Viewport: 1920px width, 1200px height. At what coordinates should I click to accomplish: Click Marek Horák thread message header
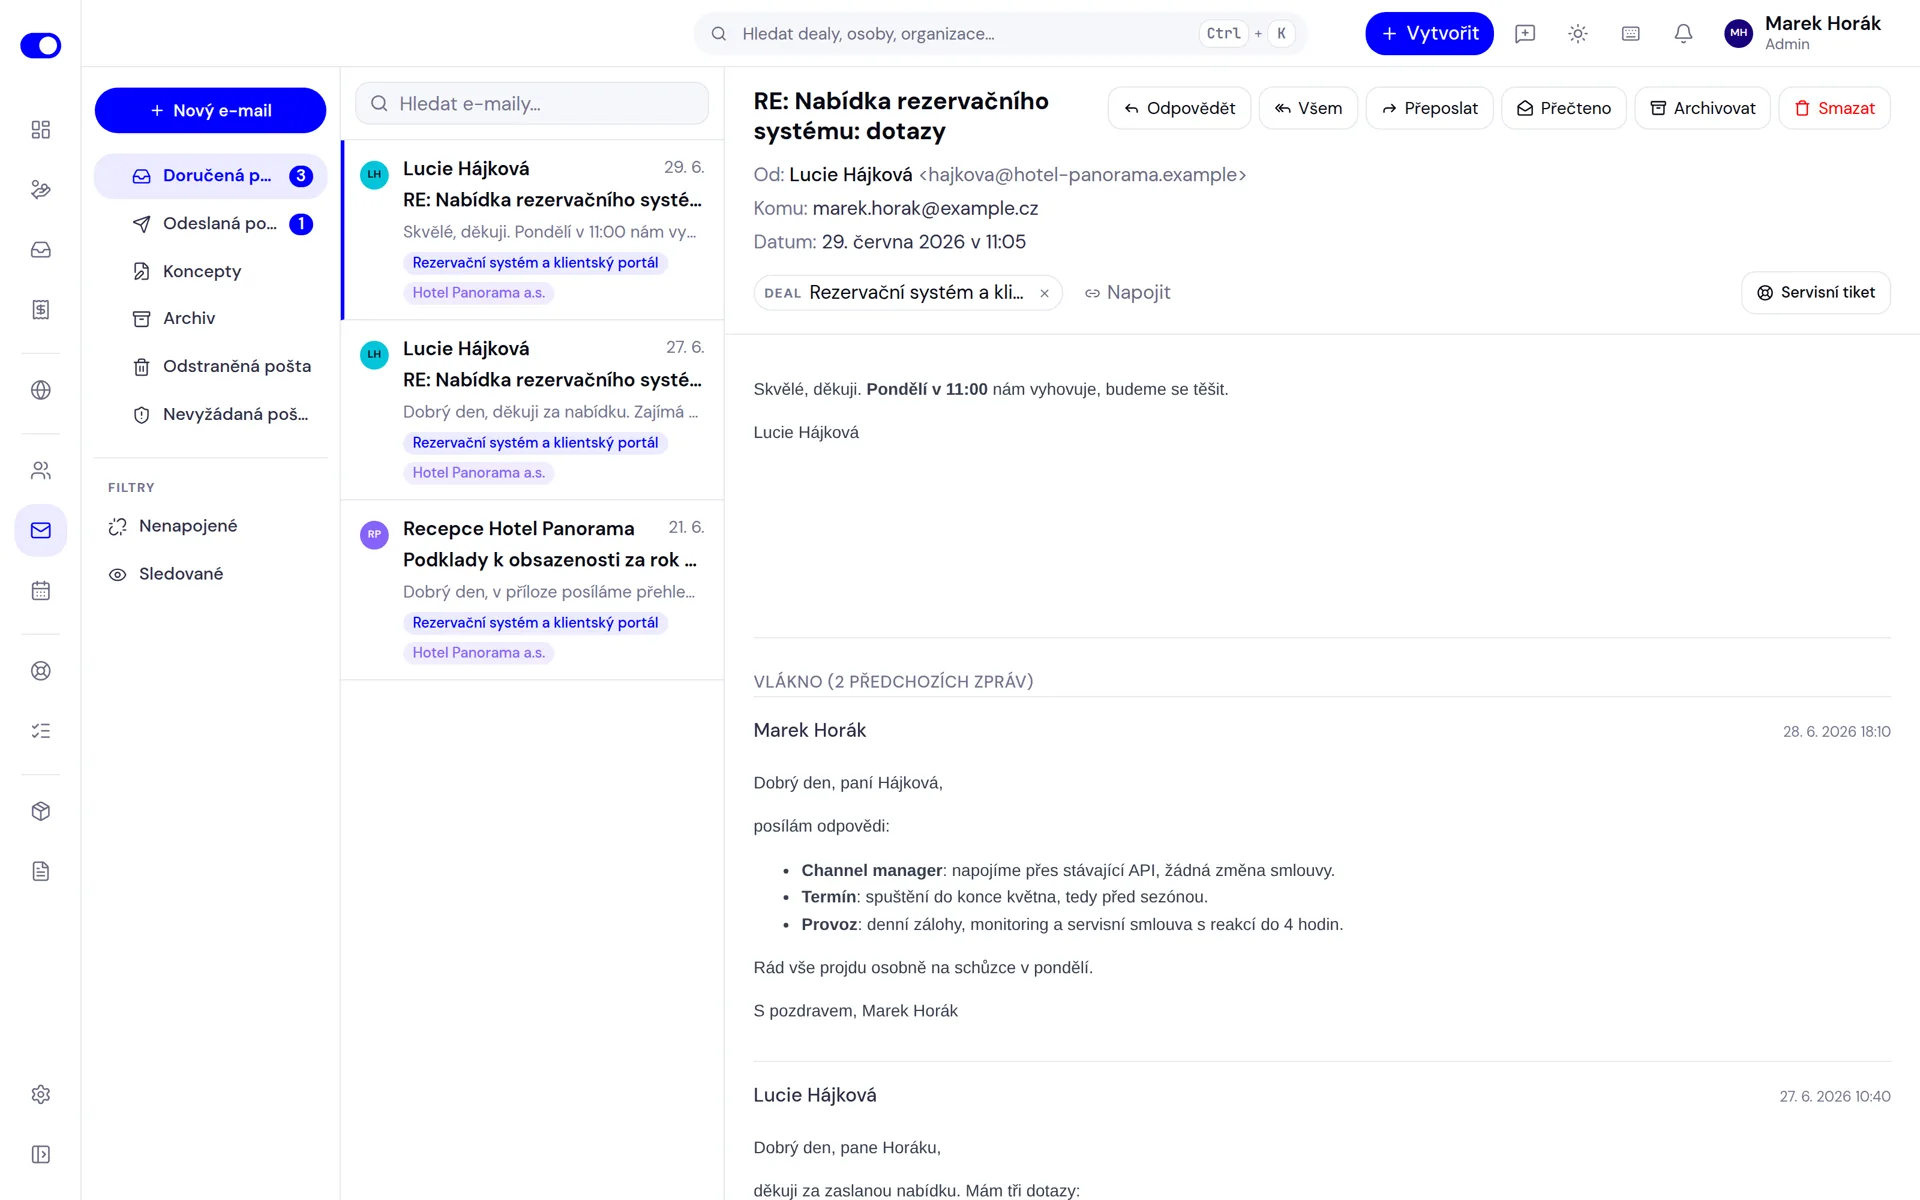[x=1322, y=731]
